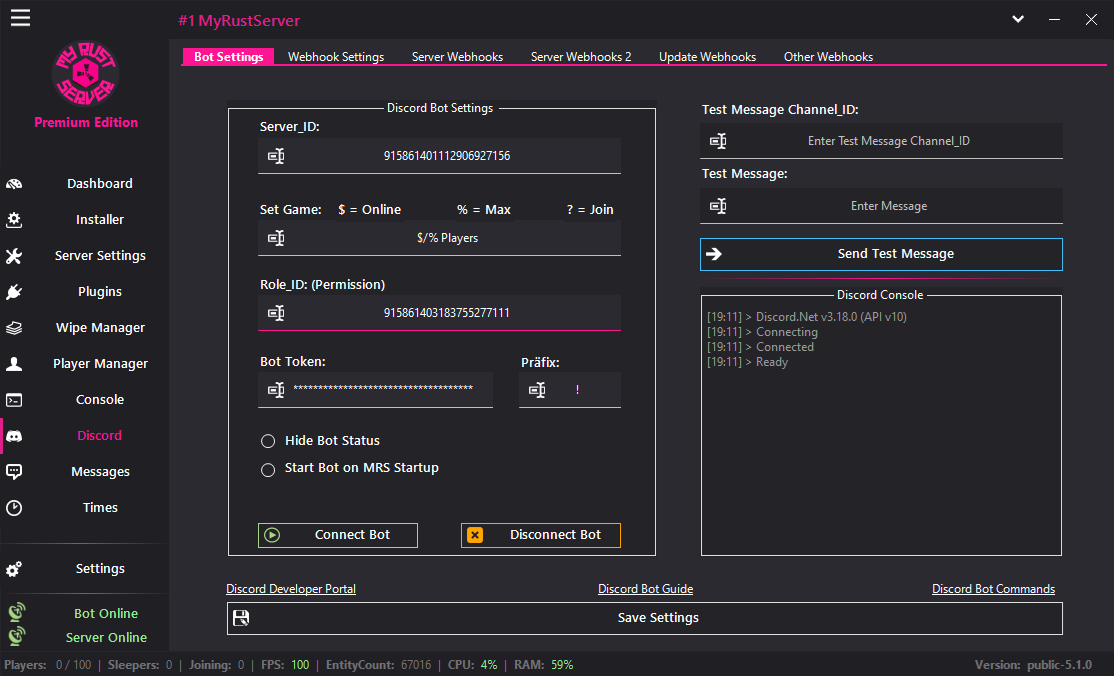The height and width of the screenshot is (676, 1114).
Task: Click the Bot Online status icon
Action: [16, 611]
